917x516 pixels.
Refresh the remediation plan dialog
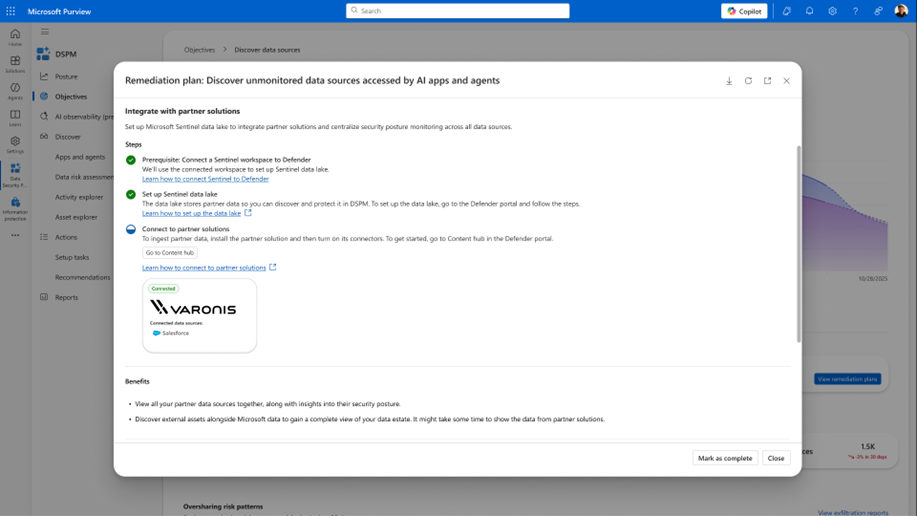tap(748, 81)
